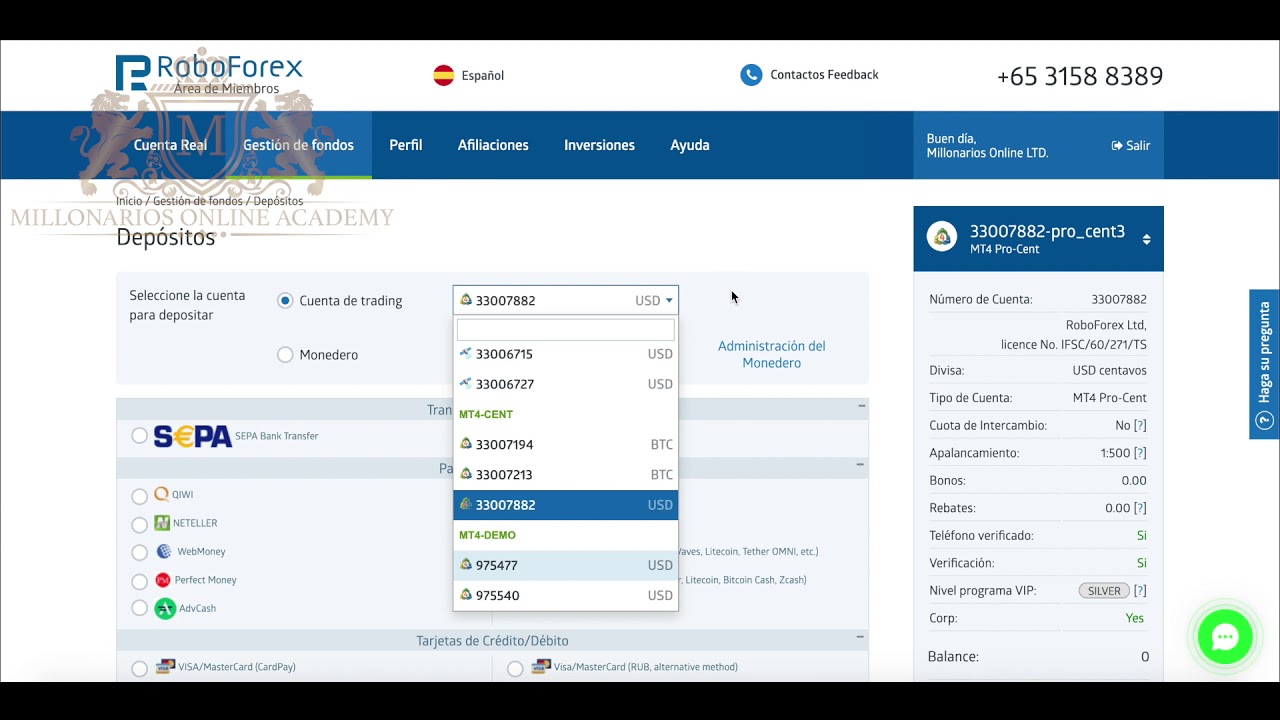Select WebMoney payment radio button
Image resolution: width=1280 pixels, height=720 pixels.
coord(139,552)
